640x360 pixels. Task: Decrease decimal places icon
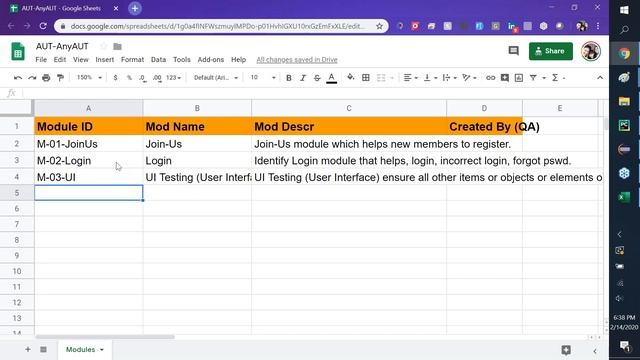(142, 78)
